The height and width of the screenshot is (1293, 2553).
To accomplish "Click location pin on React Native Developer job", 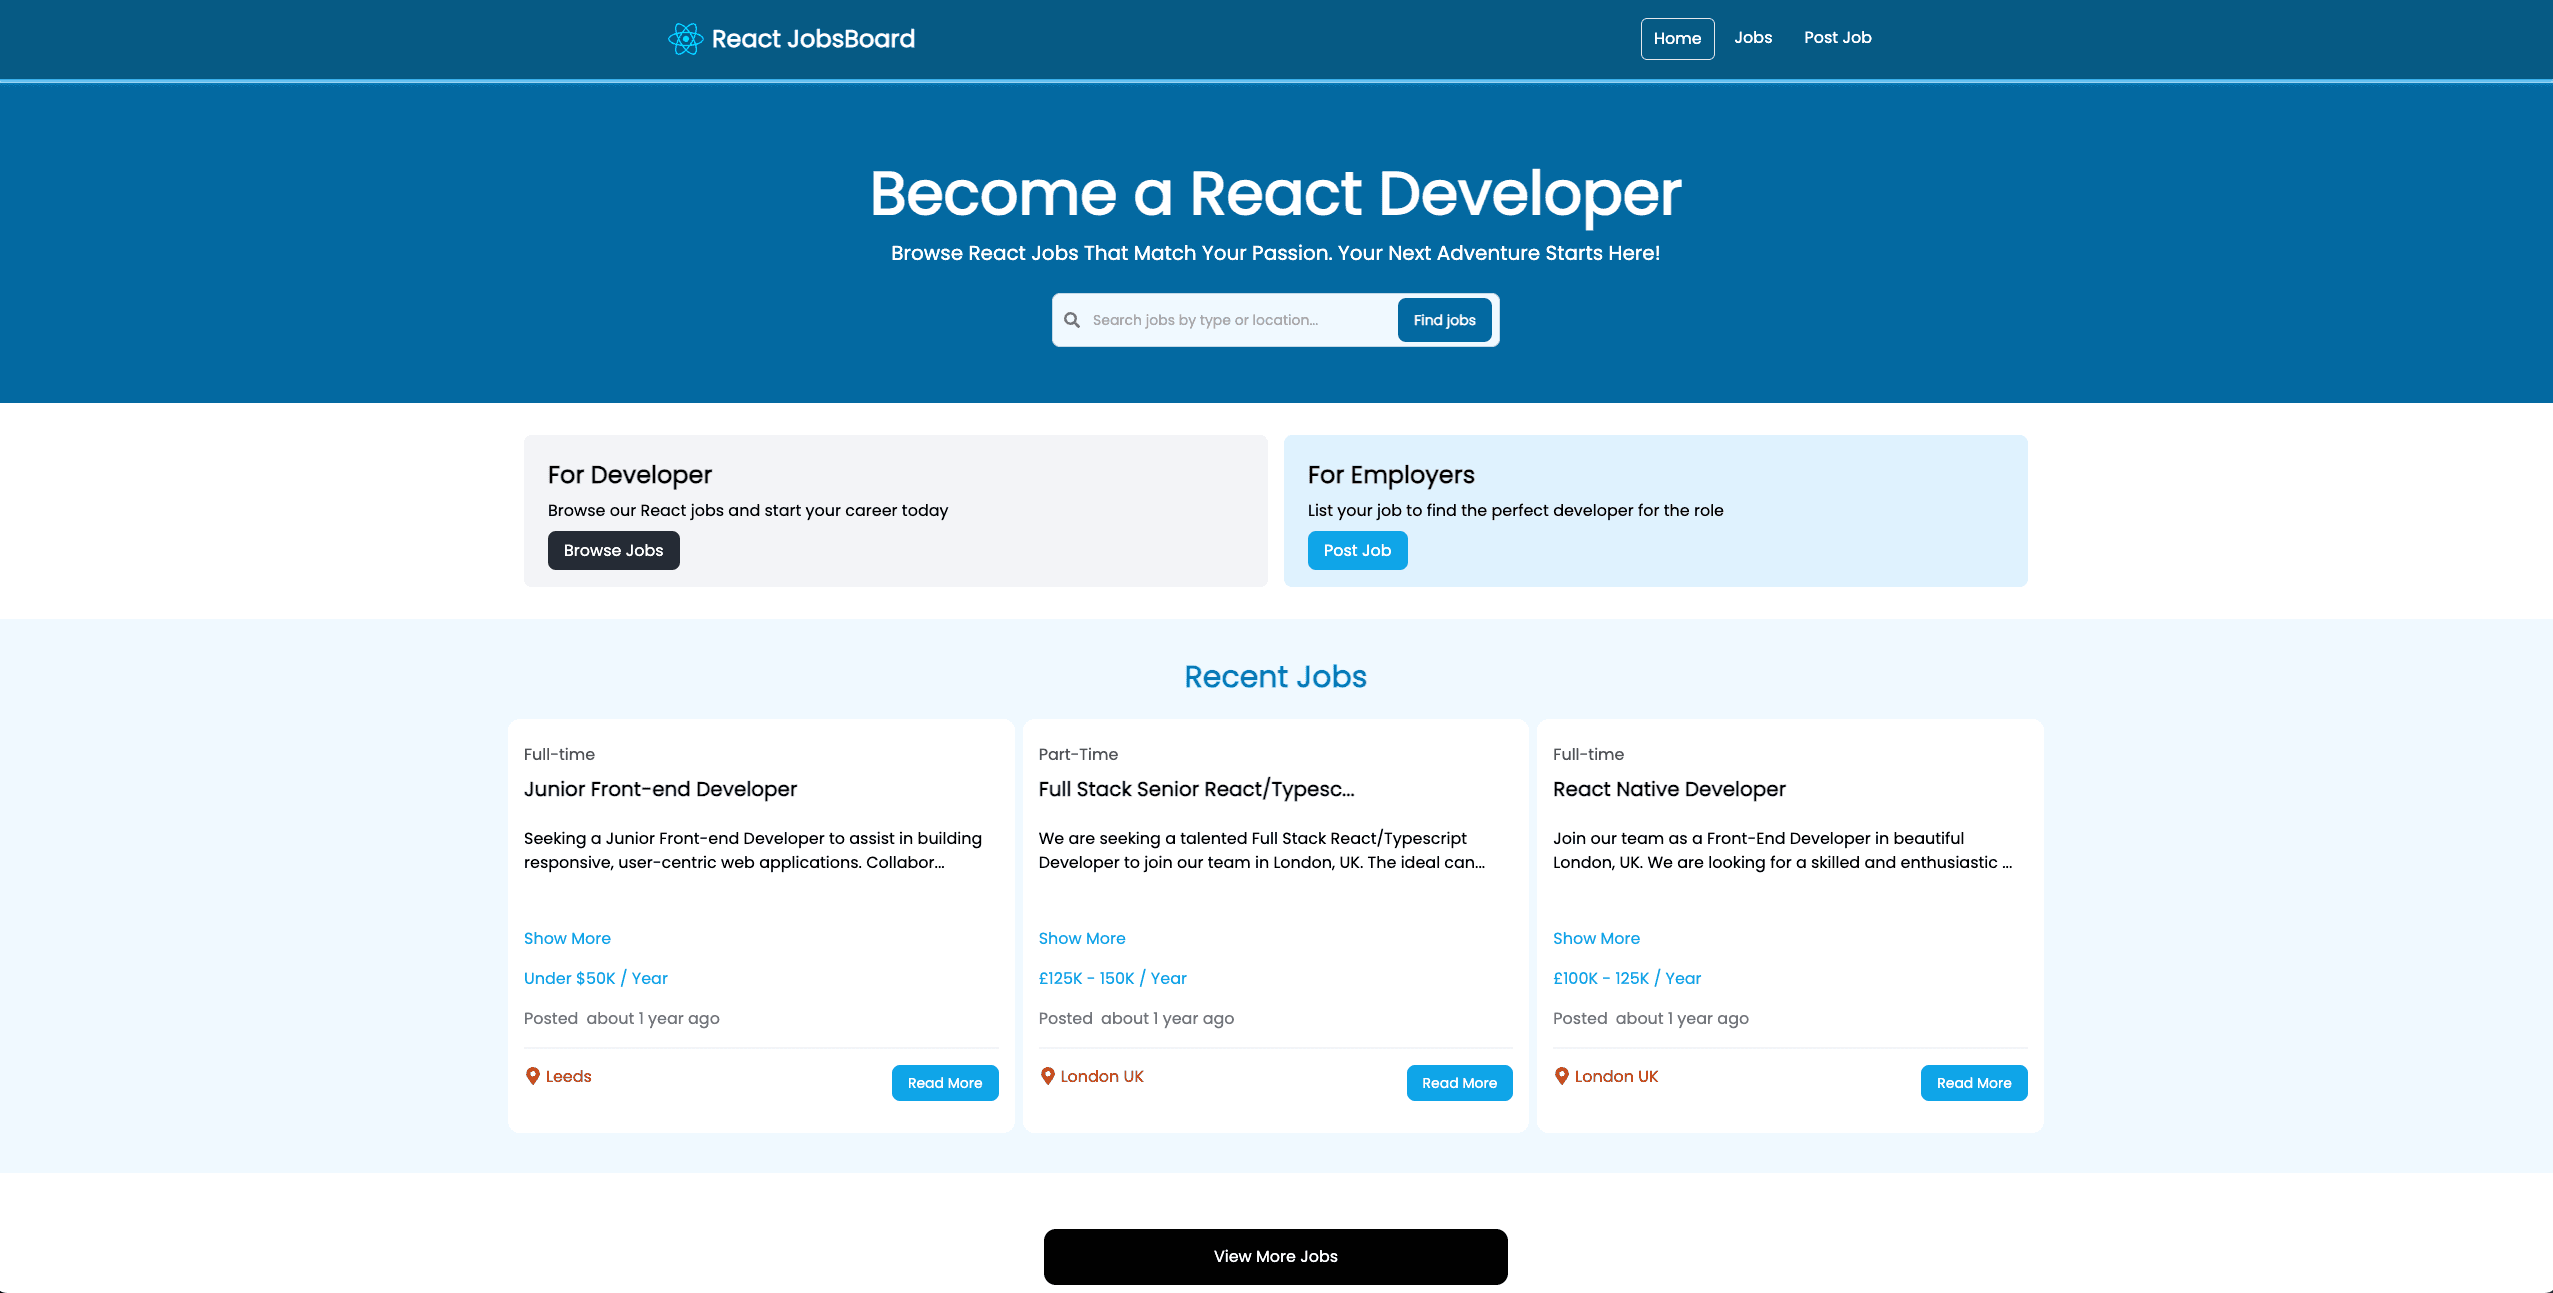I will click(x=1561, y=1076).
